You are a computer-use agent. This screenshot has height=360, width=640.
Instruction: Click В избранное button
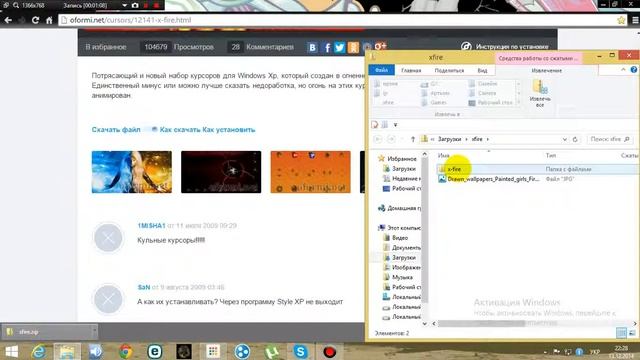[x=106, y=47]
